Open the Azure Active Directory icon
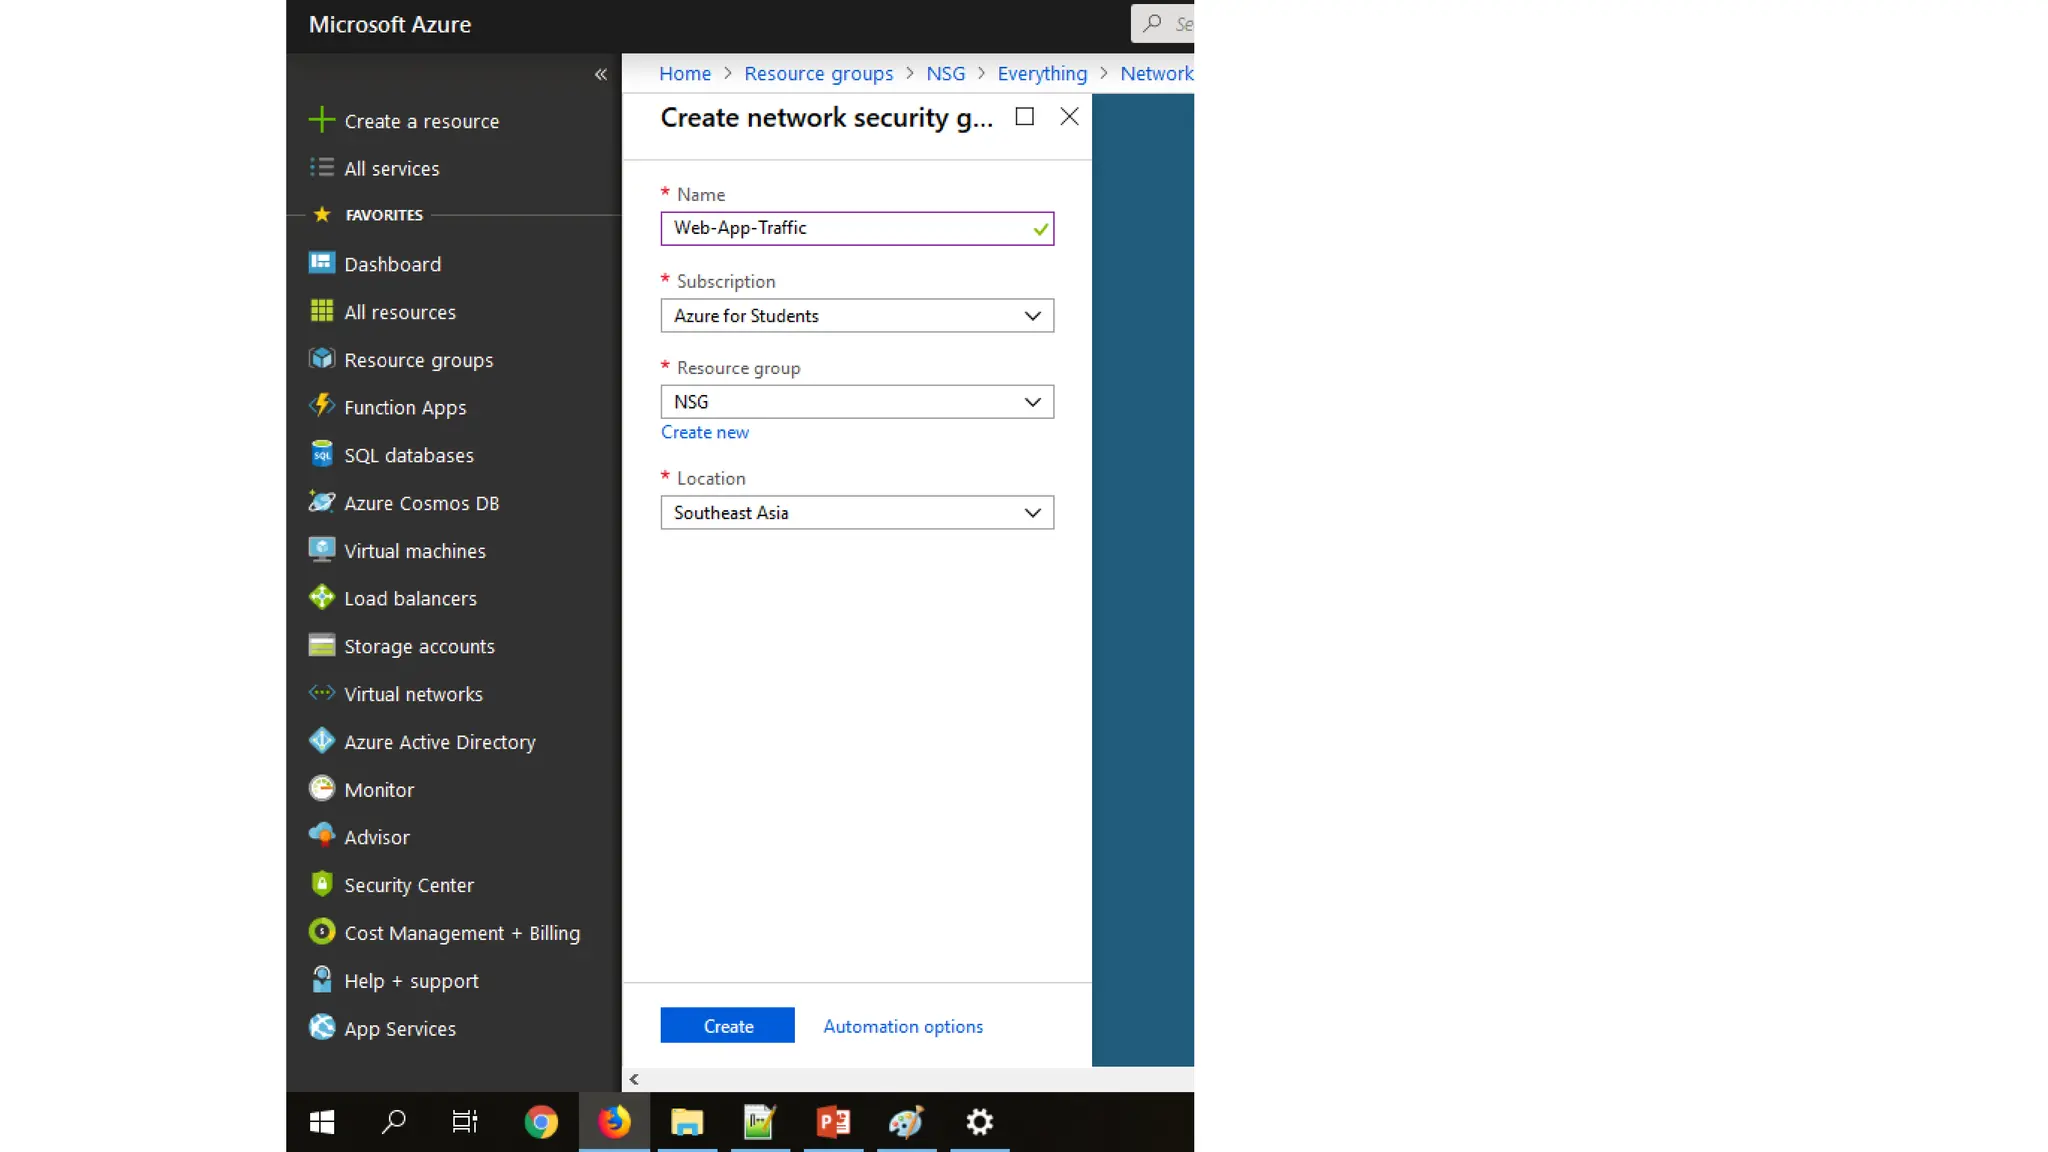The height and width of the screenshot is (1152, 2048). [x=321, y=741]
